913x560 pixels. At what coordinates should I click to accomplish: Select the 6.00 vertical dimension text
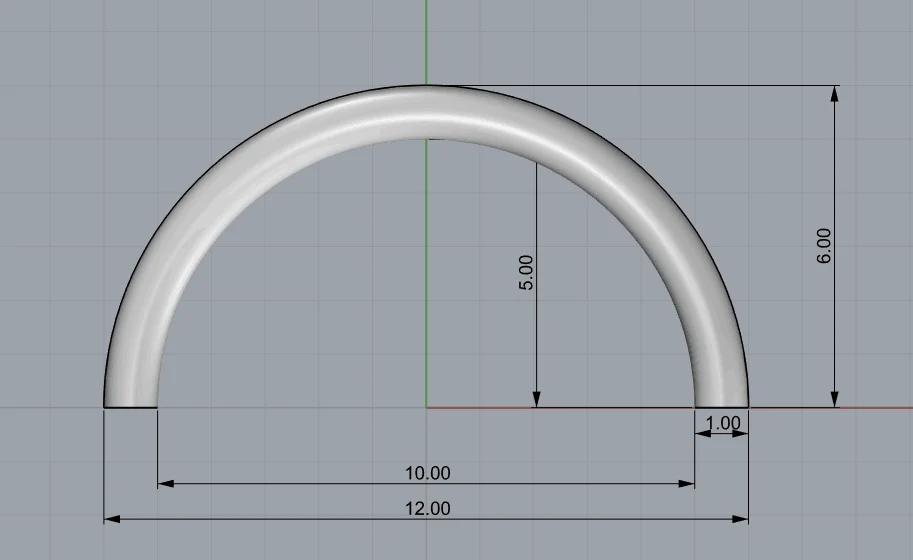click(x=824, y=246)
